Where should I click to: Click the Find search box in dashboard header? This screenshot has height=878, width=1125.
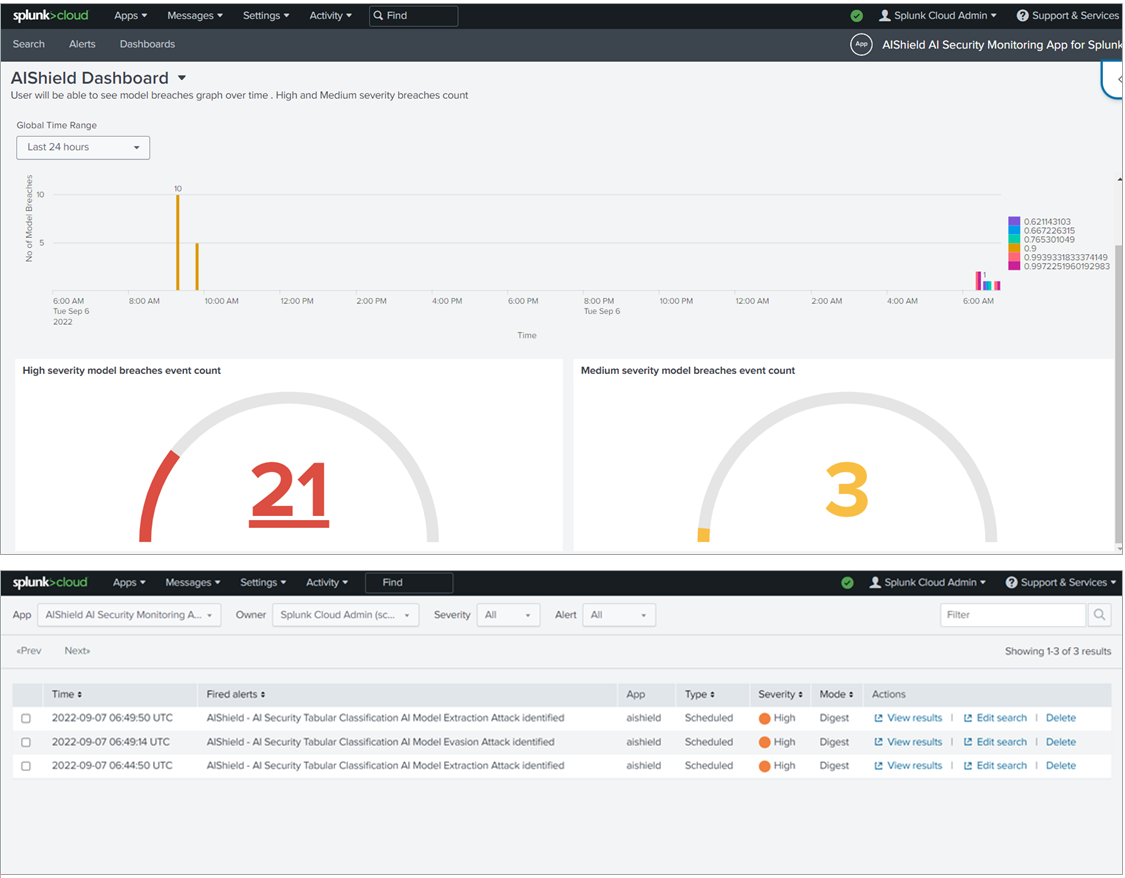(413, 16)
